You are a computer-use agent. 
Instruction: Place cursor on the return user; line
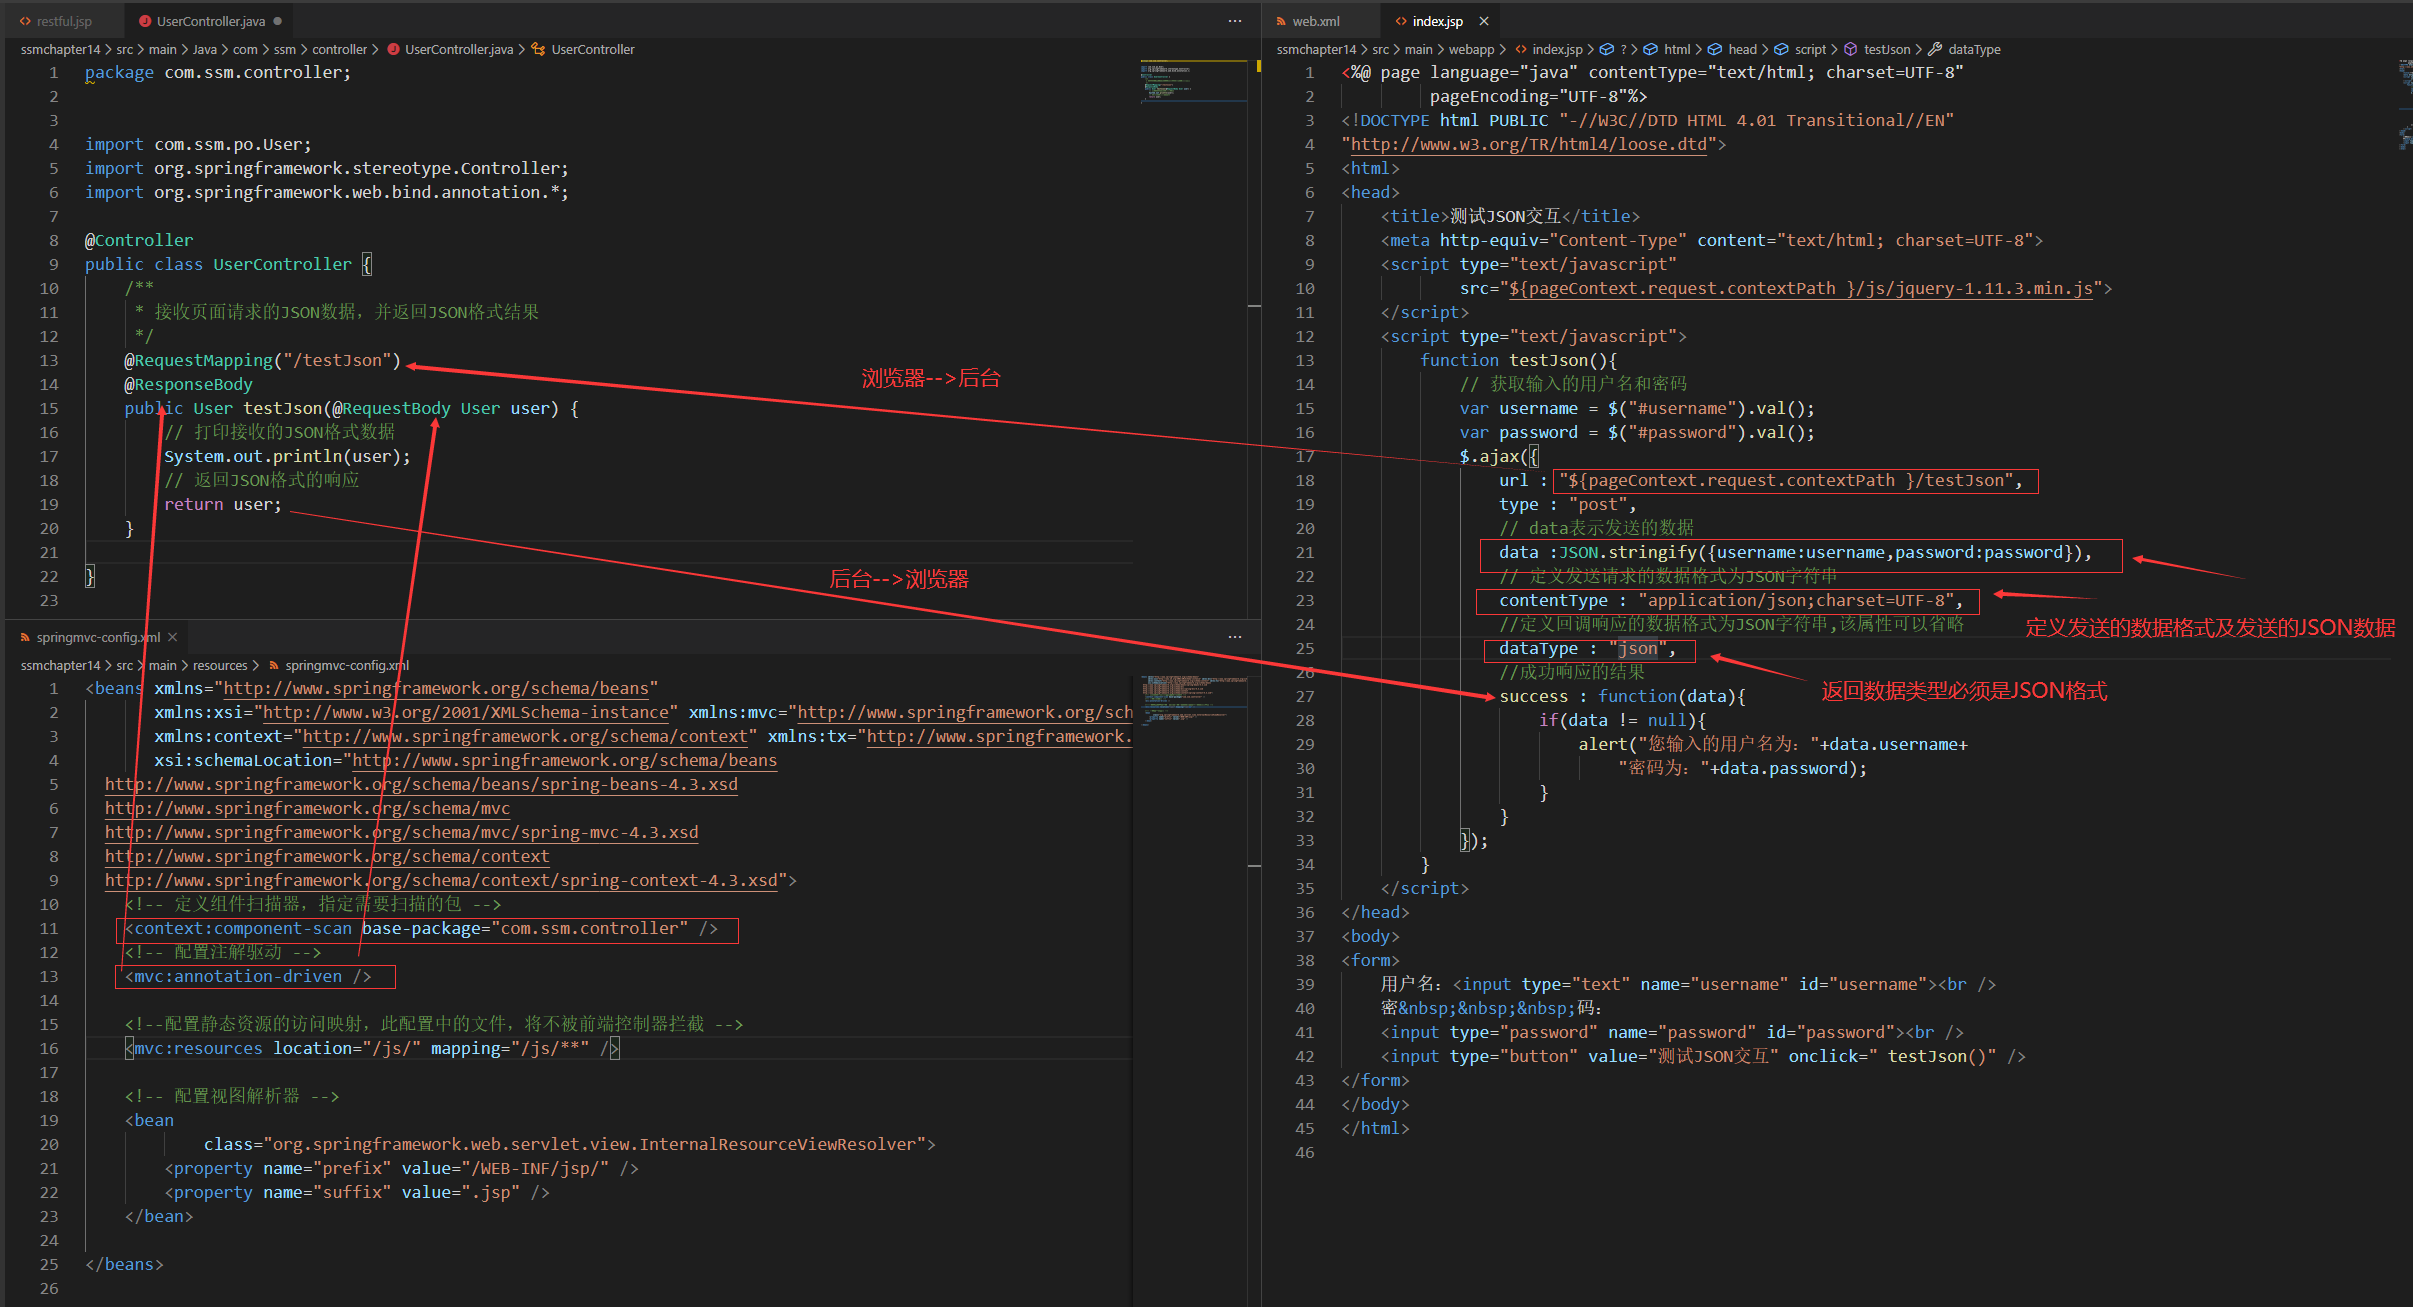click(x=222, y=504)
